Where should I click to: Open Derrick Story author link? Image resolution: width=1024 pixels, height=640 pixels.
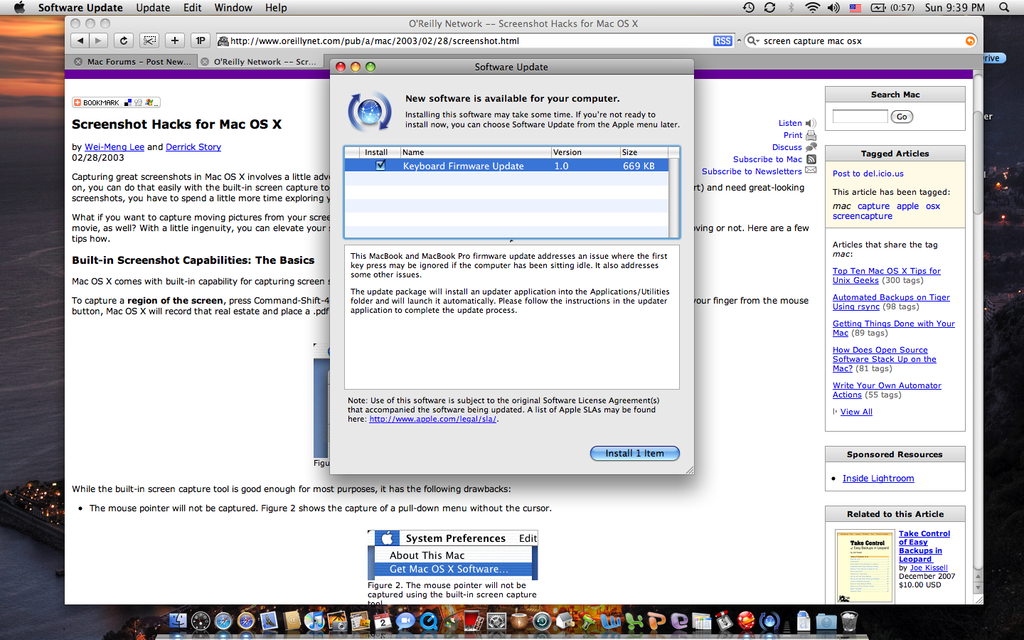[x=193, y=147]
